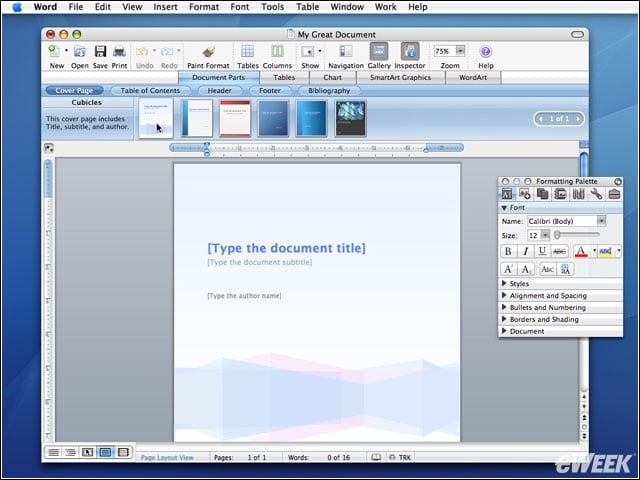The width and height of the screenshot is (640, 480).
Task: Apply the red font color button
Action: pyautogui.click(x=581, y=251)
